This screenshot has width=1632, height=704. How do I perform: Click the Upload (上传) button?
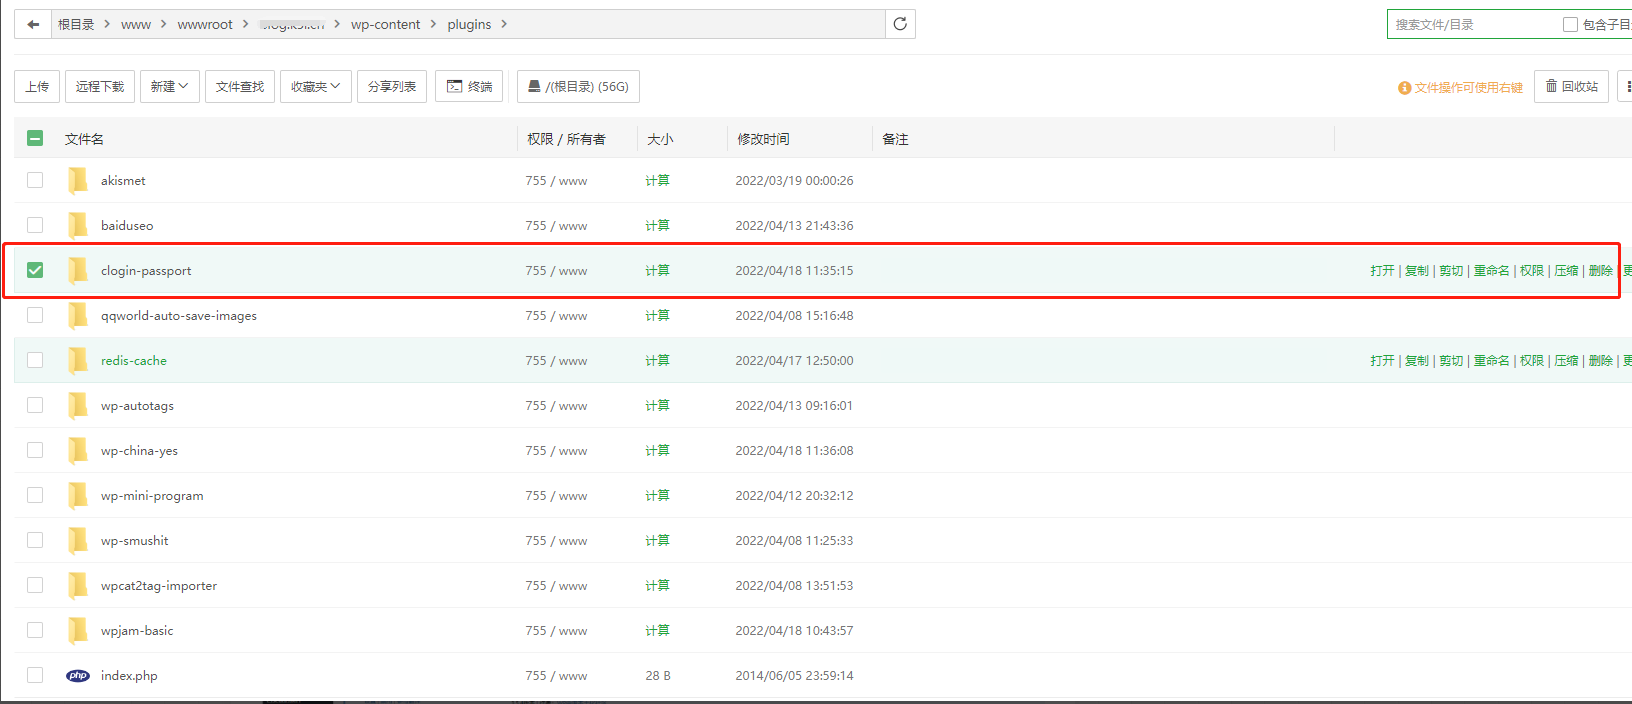coord(37,87)
